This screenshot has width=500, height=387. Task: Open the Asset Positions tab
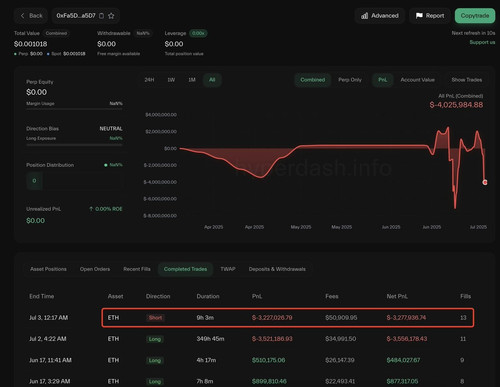pos(48,269)
